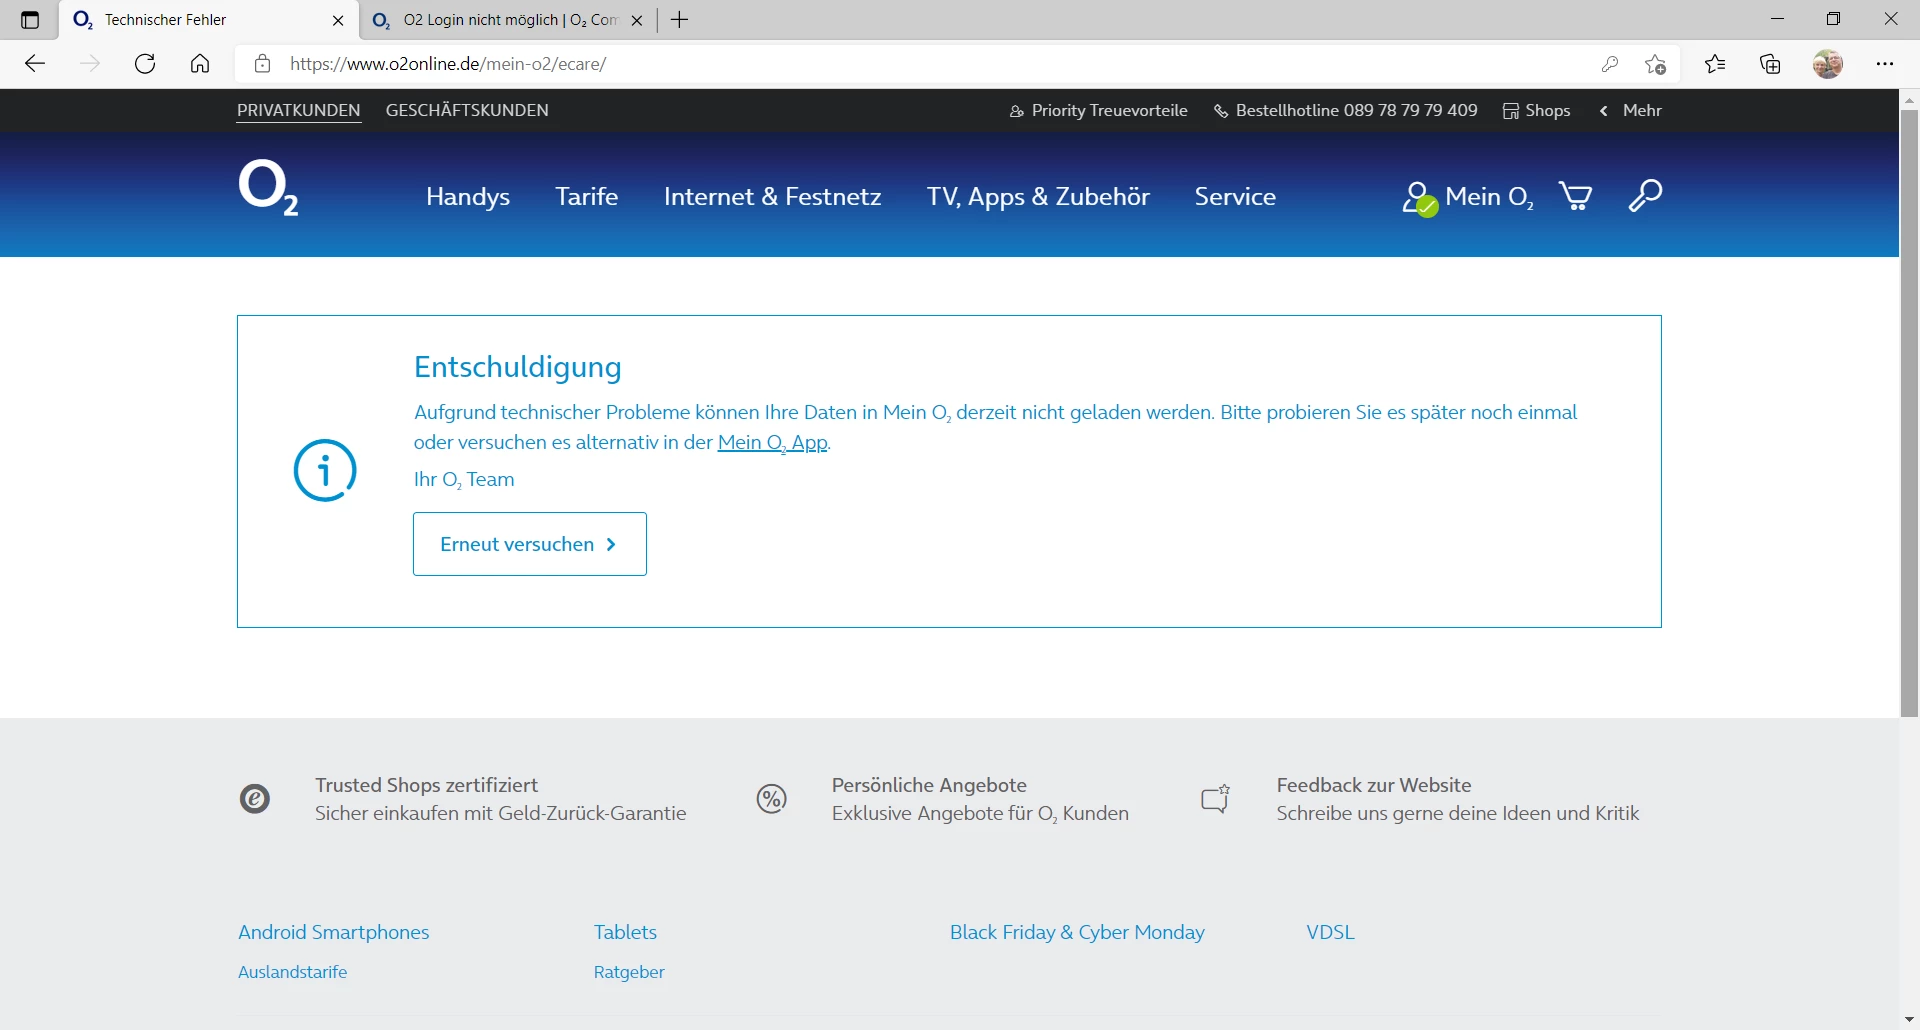Viewport: 1920px width, 1030px height.
Task: Open the Handys navigation menu
Action: [x=468, y=197]
